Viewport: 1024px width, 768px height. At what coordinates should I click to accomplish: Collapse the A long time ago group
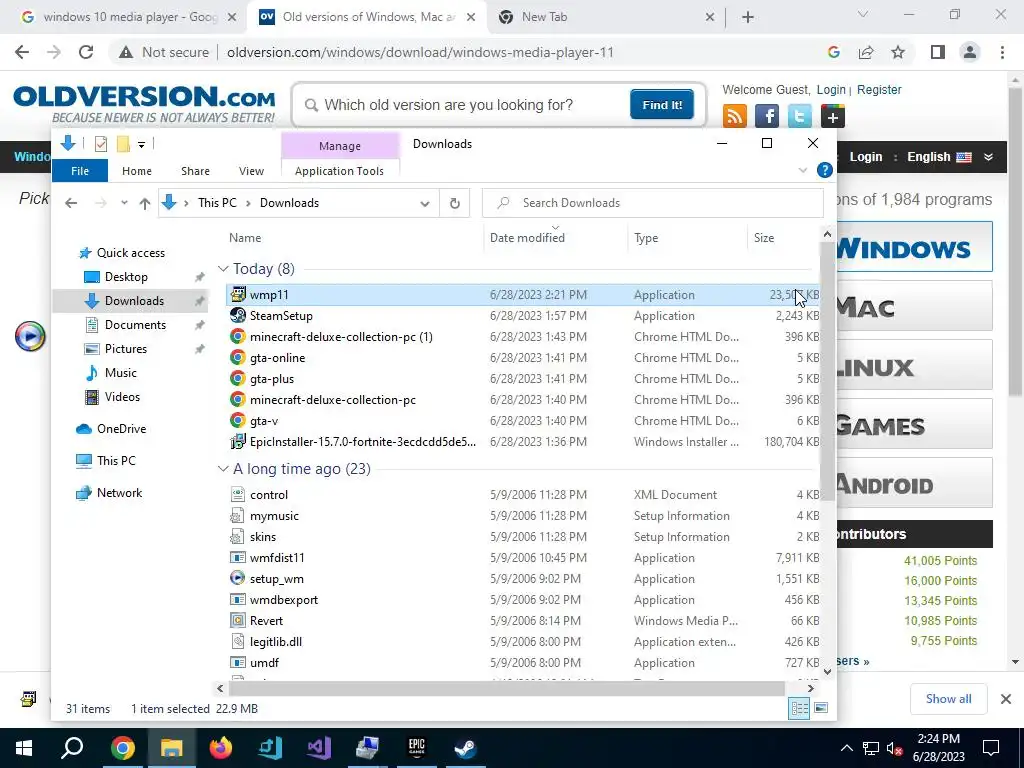tap(223, 469)
